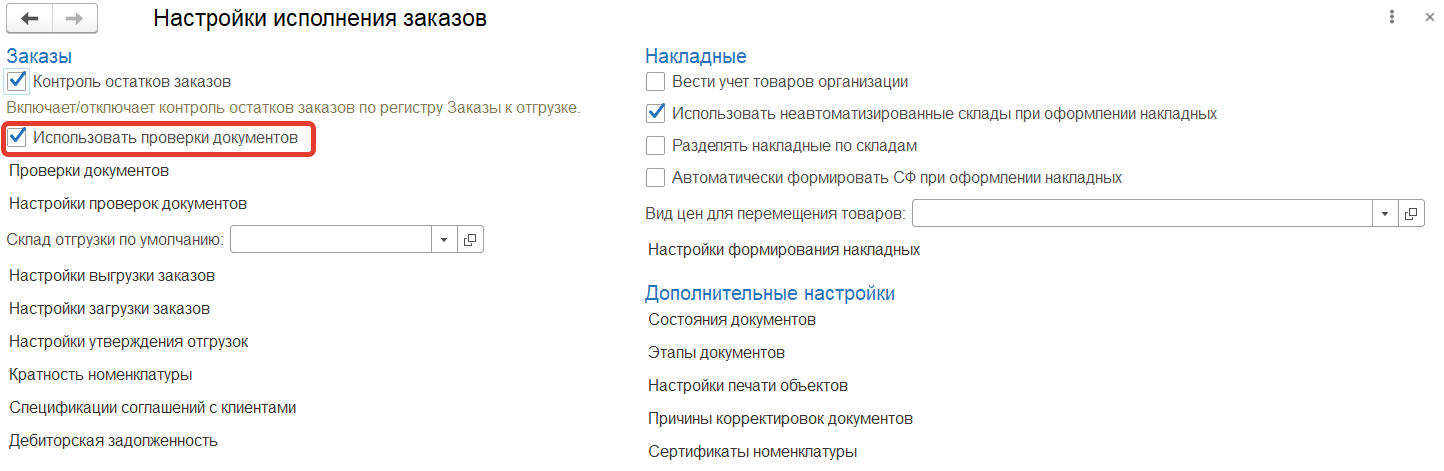Click the Склад отгрузки по умолчанию input field
The width and height of the screenshot is (1444, 471).
tap(331, 240)
